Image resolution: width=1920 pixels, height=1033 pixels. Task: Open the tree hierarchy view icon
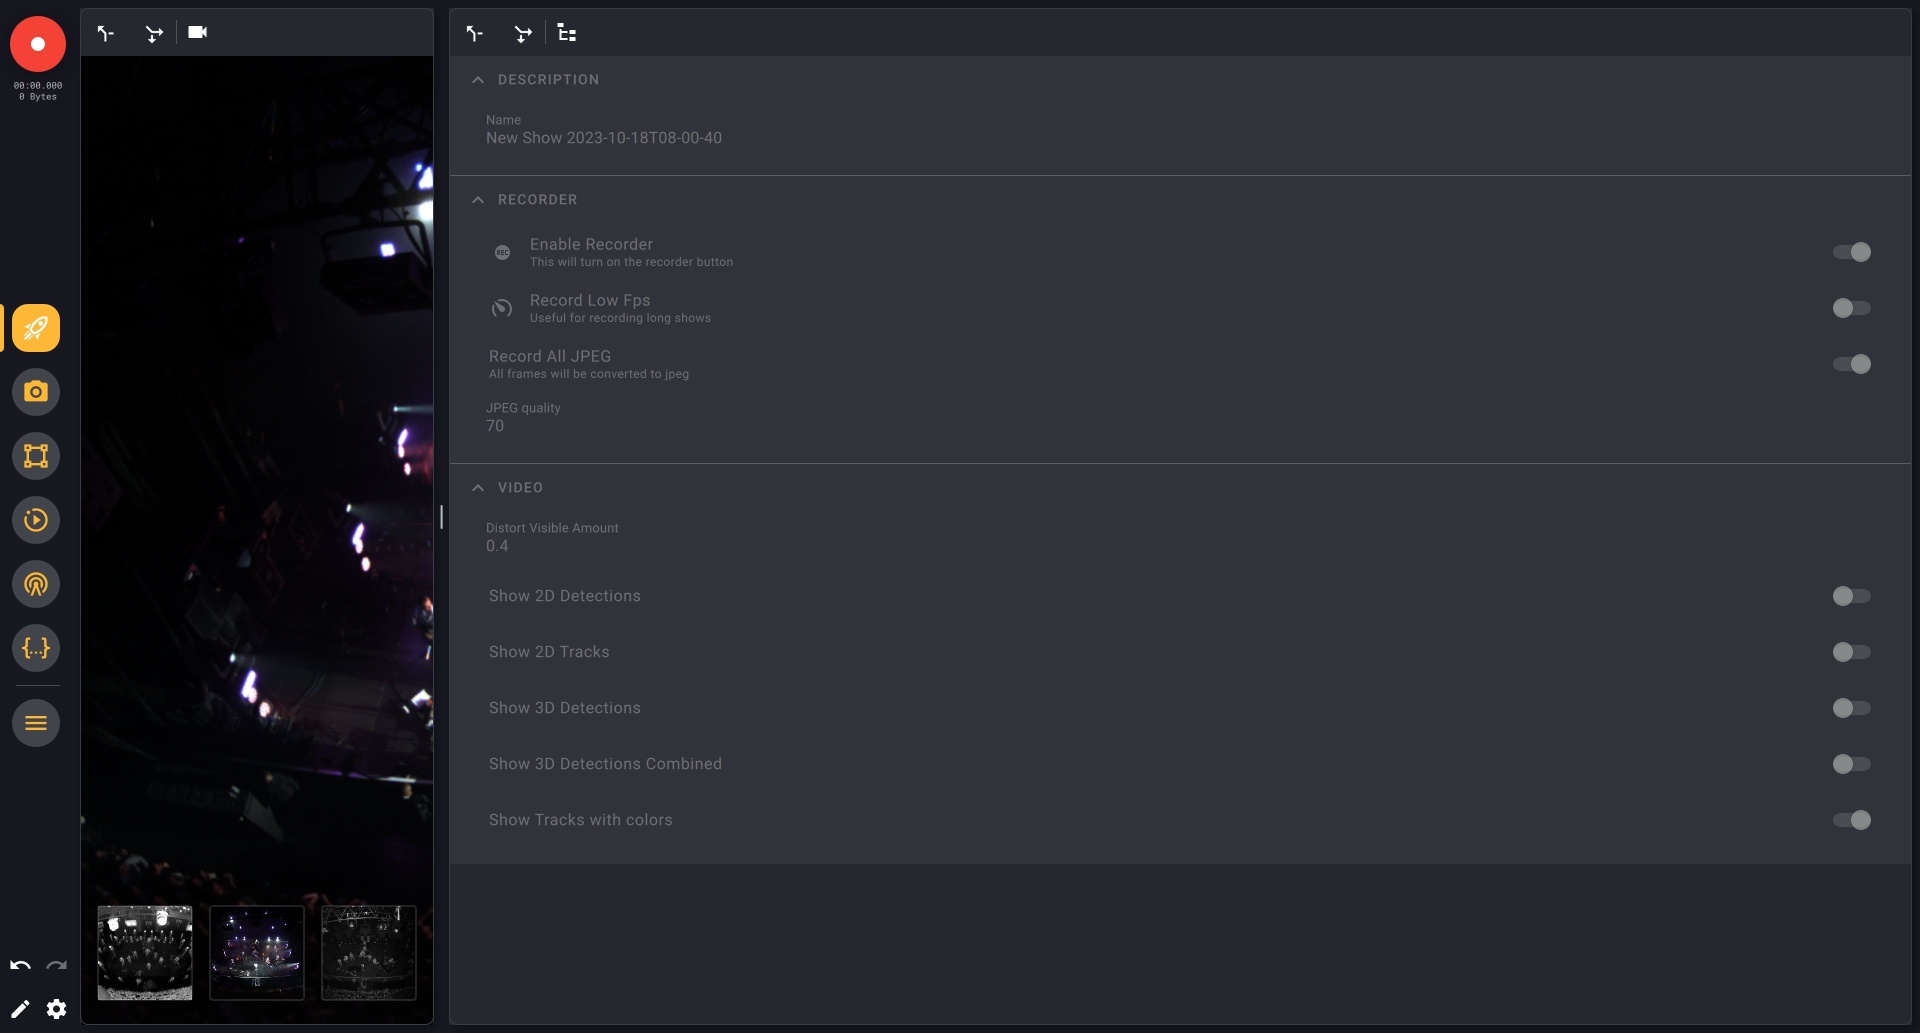(x=567, y=33)
